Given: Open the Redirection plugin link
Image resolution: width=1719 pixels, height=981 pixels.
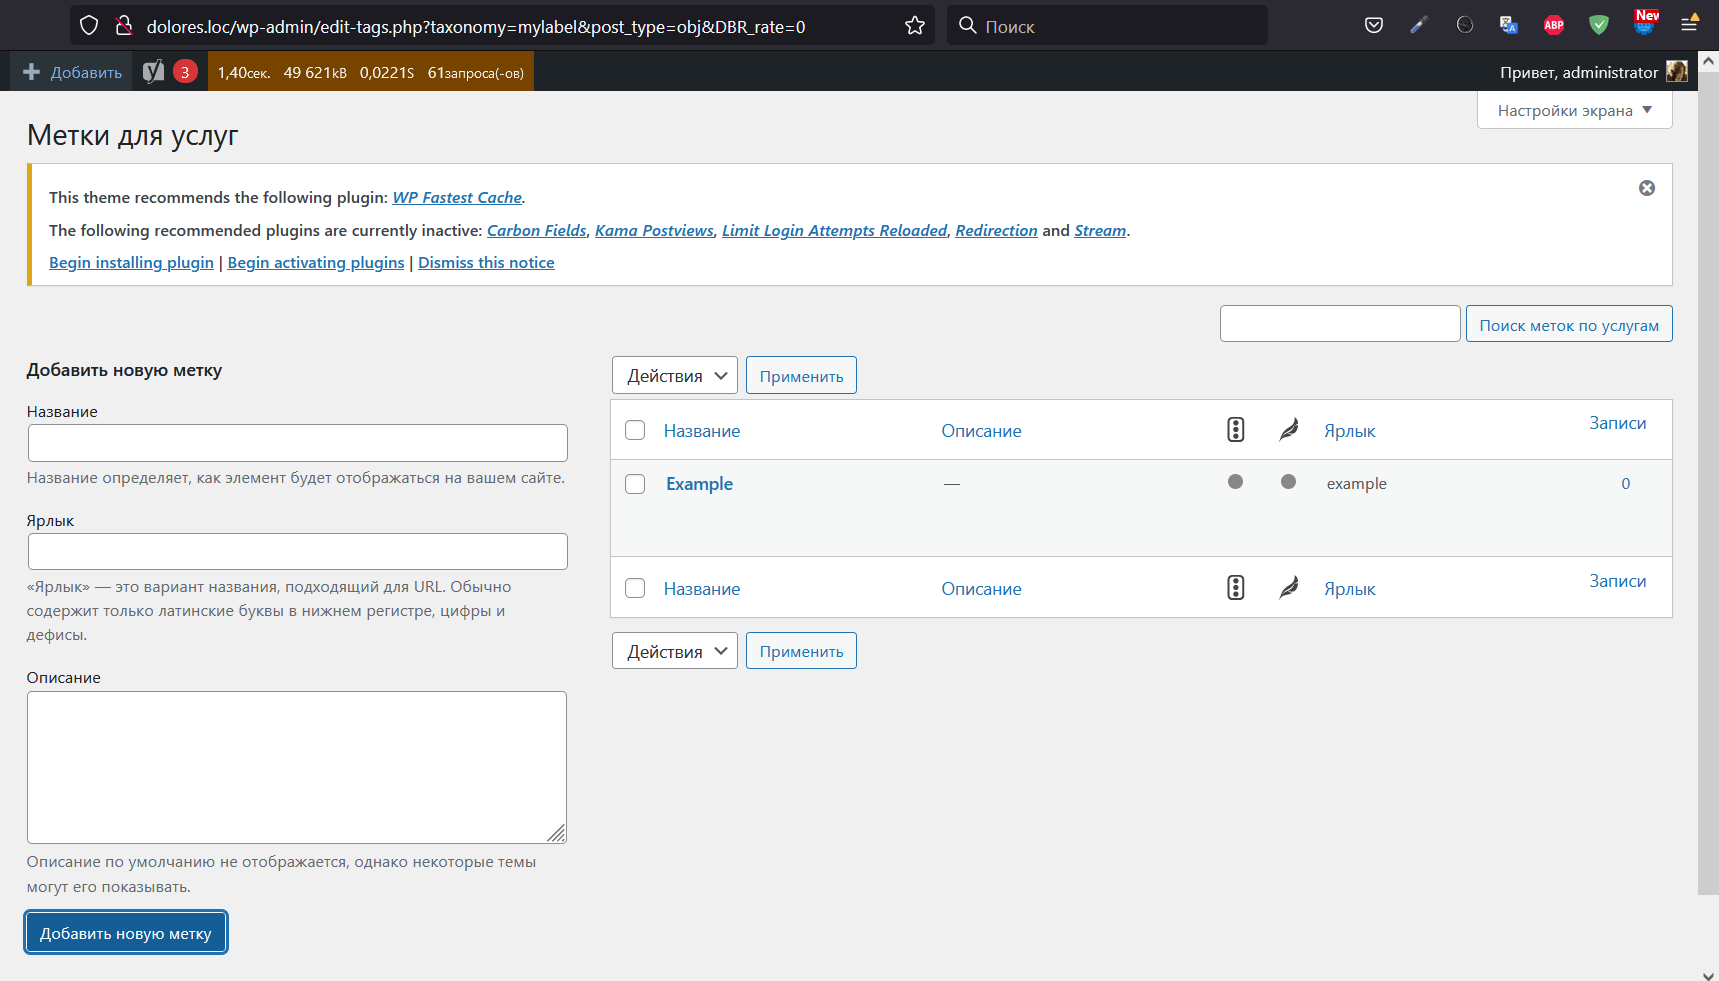Looking at the screenshot, I should coord(996,230).
